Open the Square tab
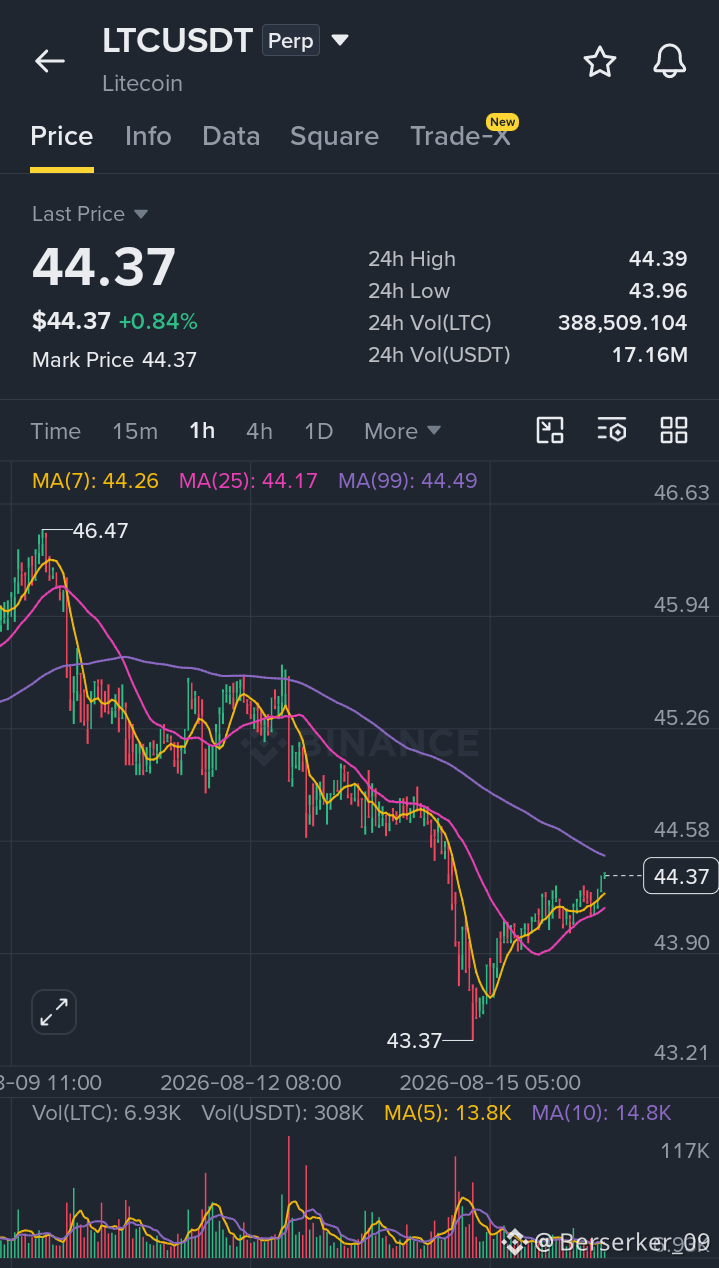Screen dimensions: 719x1268 334,137
